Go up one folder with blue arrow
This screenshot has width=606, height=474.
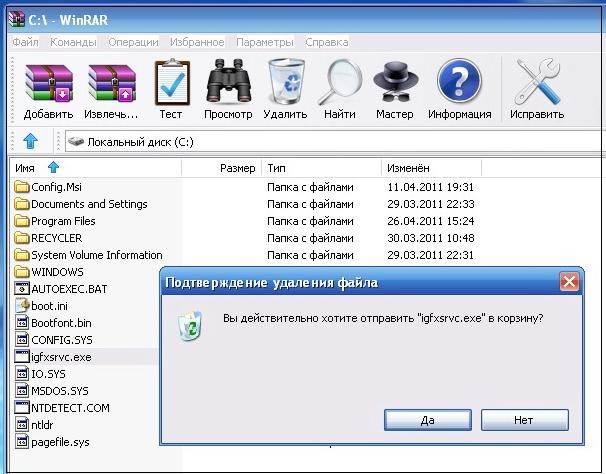tap(30, 141)
